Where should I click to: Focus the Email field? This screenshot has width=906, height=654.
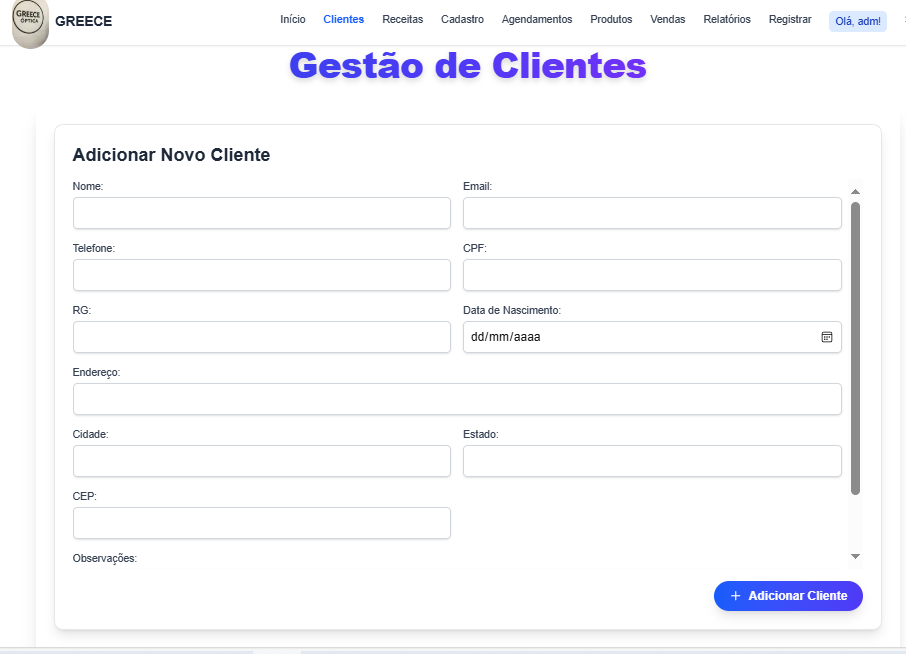651,212
